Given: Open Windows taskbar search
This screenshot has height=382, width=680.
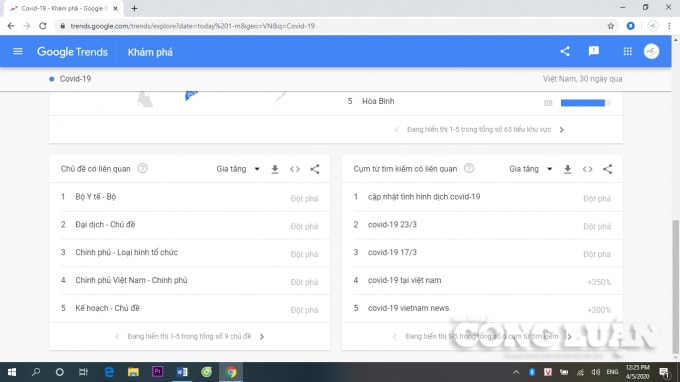Looking at the screenshot, I should point(36,372).
